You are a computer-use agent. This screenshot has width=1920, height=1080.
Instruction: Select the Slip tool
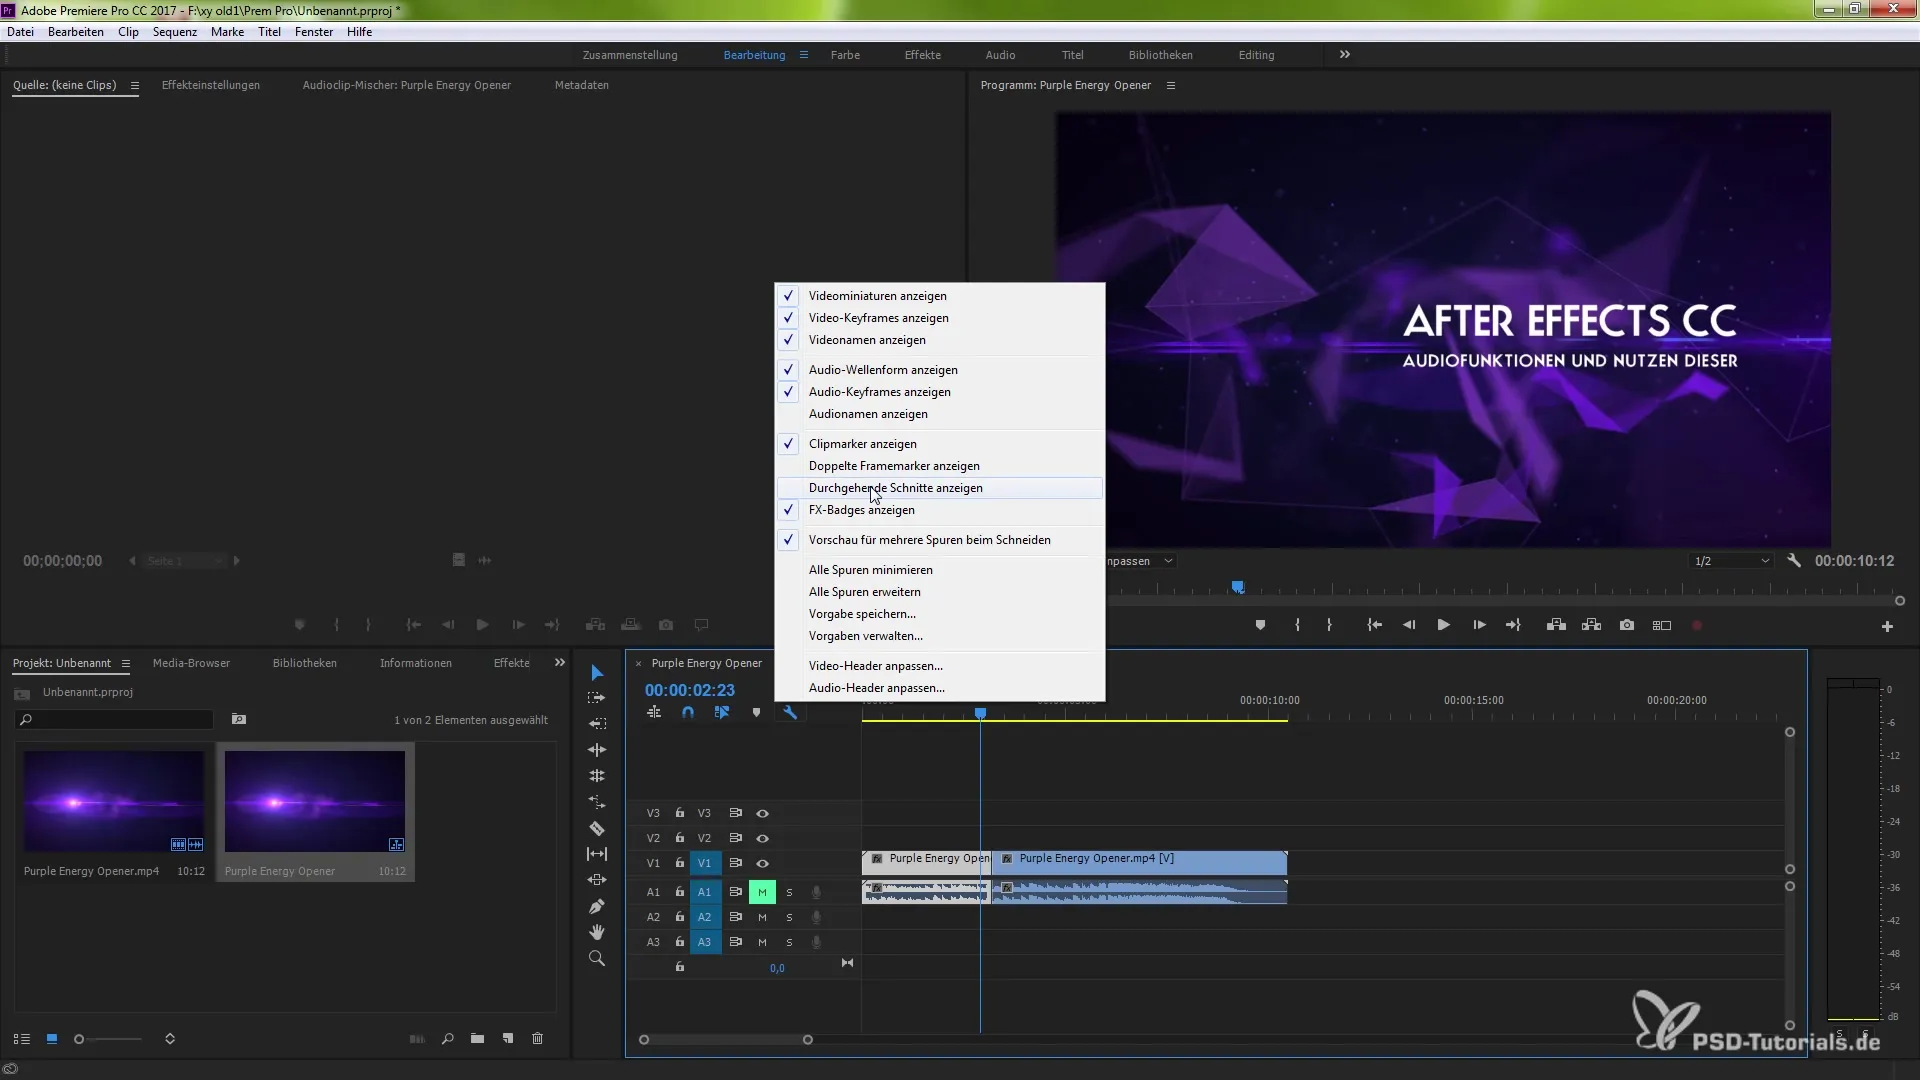[x=597, y=854]
